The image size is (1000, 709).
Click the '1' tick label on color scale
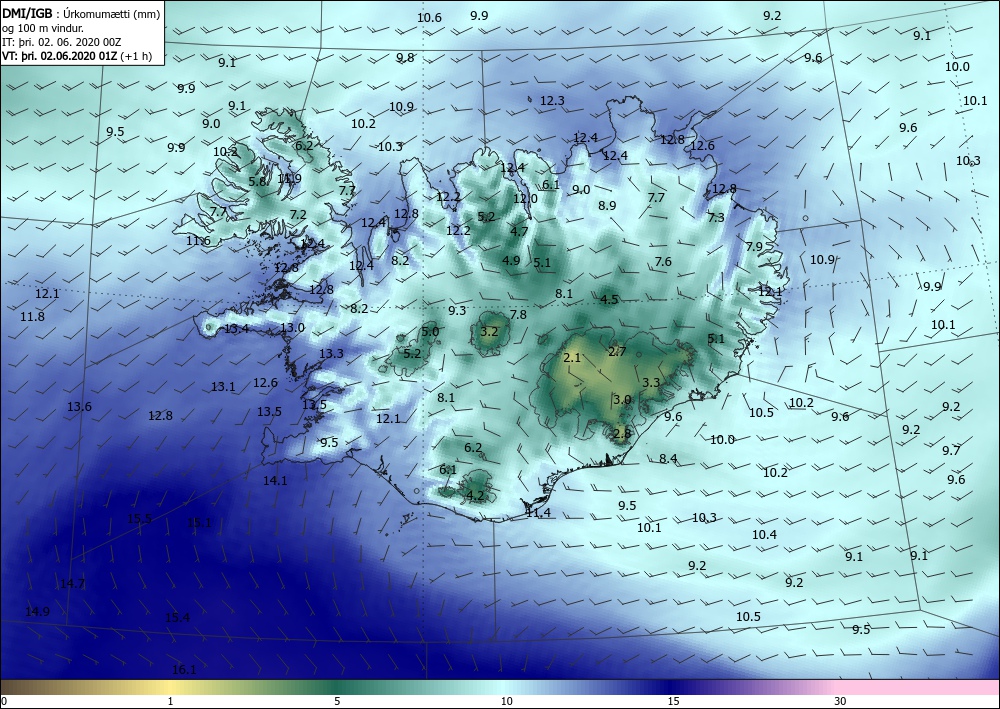(170, 702)
